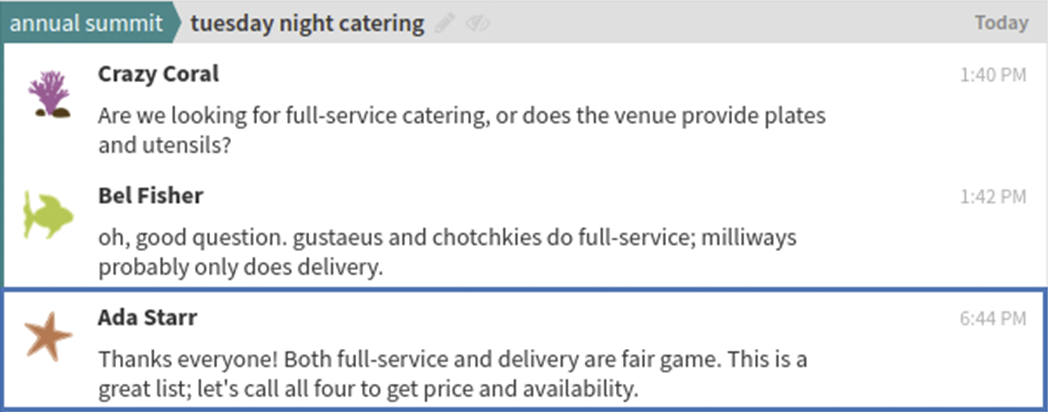Click the 1:42 PM message timestamp
Viewport: 1048px width, 412px height.
coord(992,197)
